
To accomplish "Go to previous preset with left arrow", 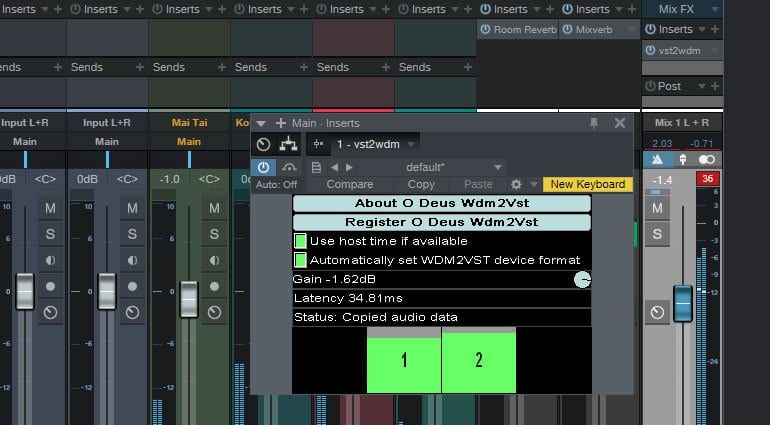I will [x=334, y=168].
